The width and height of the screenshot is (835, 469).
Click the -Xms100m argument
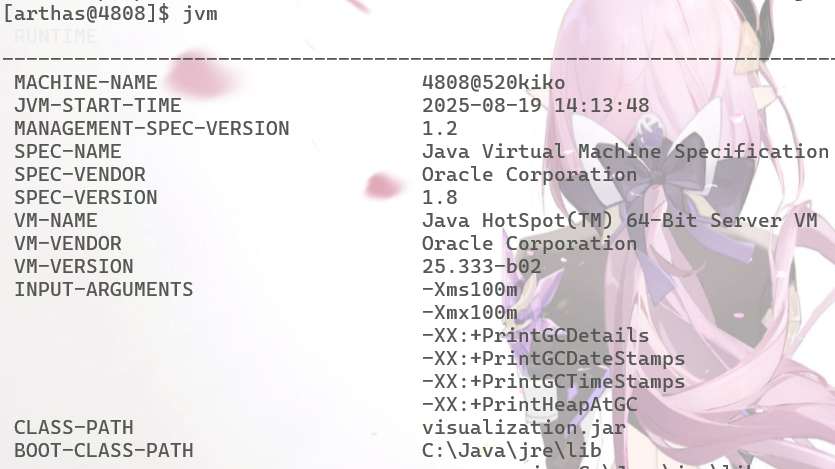pyautogui.click(x=470, y=290)
